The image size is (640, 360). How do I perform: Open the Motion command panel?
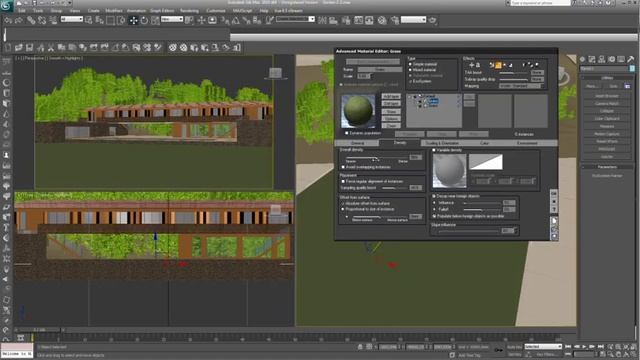pyautogui.click(x=611, y=59)
